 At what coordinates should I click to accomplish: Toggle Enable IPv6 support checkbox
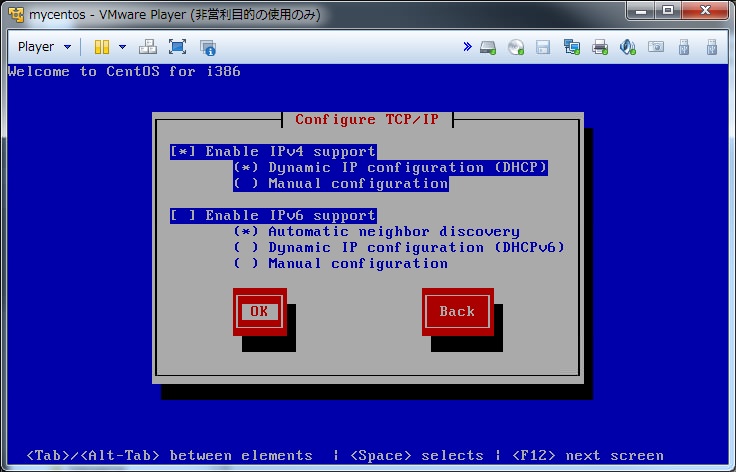pyautogui.click(x=274, y=215)
